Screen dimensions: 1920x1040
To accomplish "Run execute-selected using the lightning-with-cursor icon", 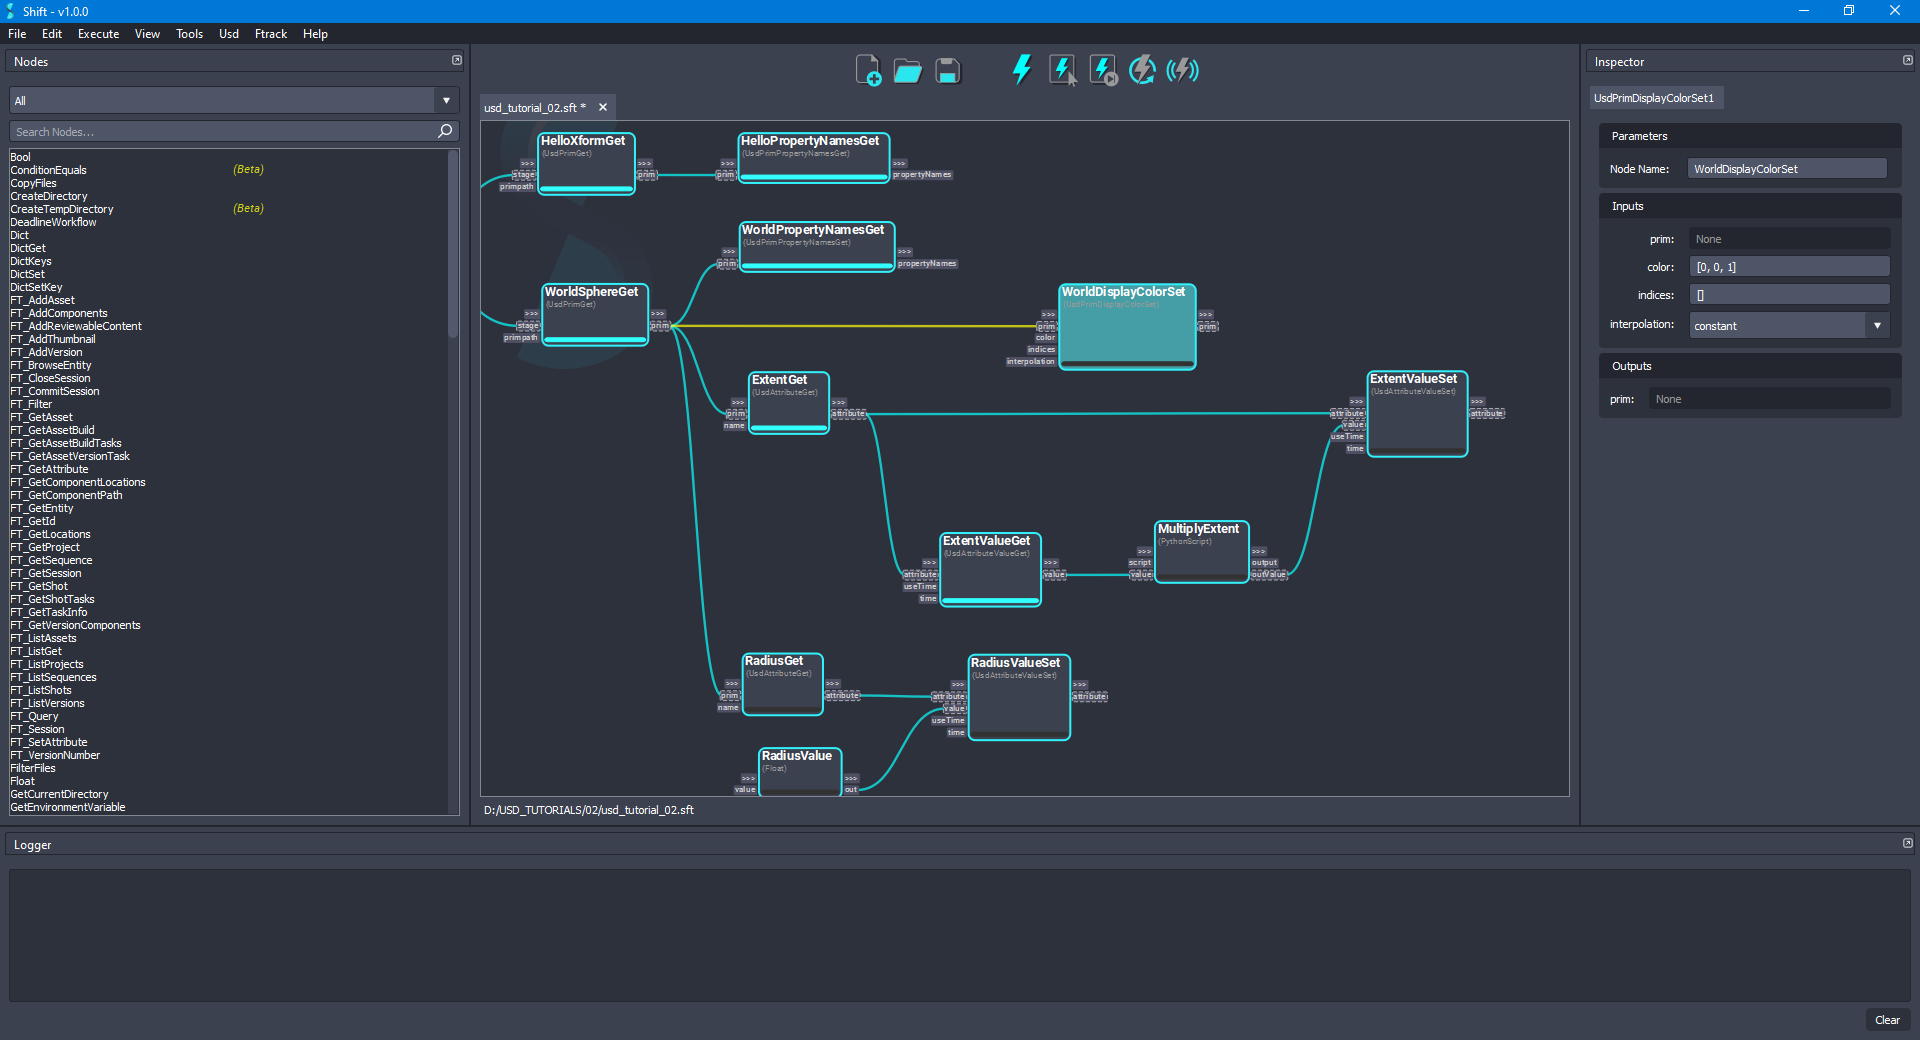I will click(1061, 69).
